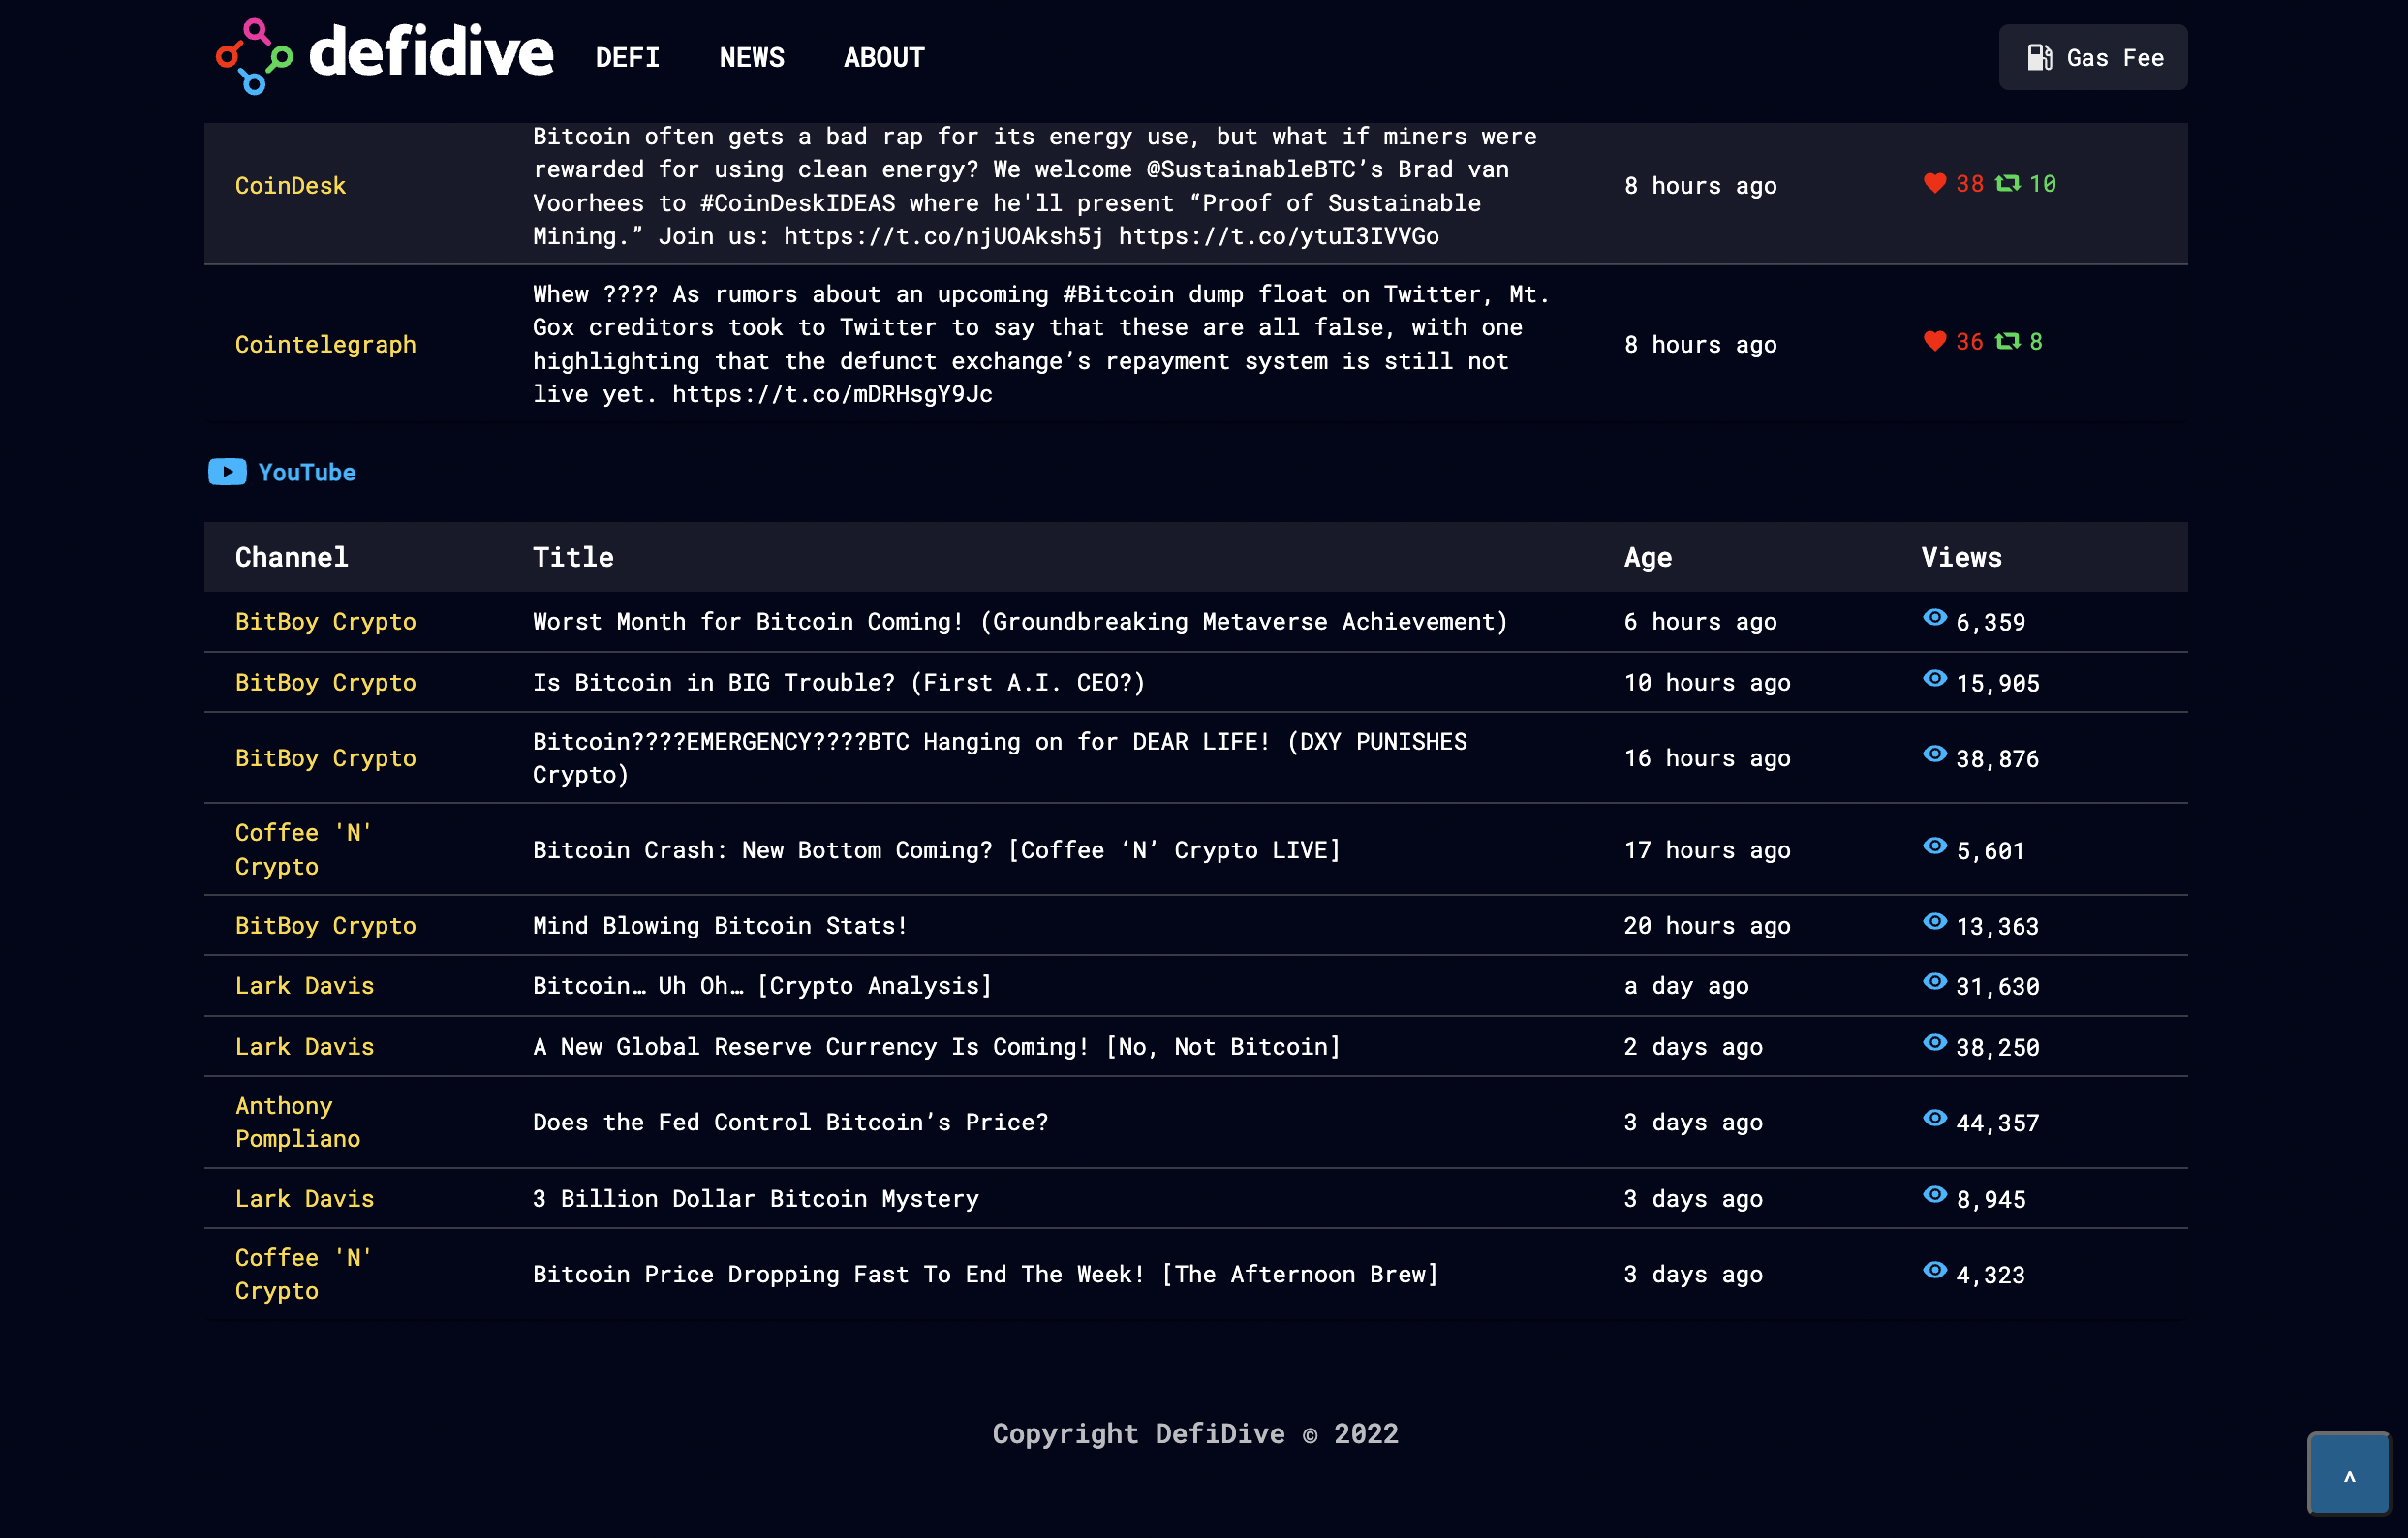Click eye icon beside 8,945 views
This screenshot has height=1538, width=2408.
point(1934,1195)
